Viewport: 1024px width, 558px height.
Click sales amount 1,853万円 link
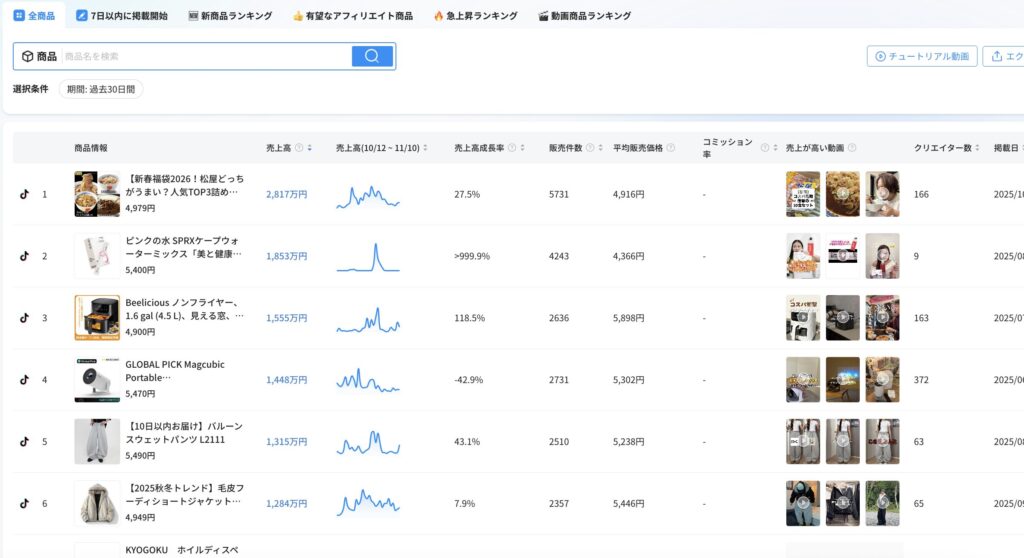286,256
